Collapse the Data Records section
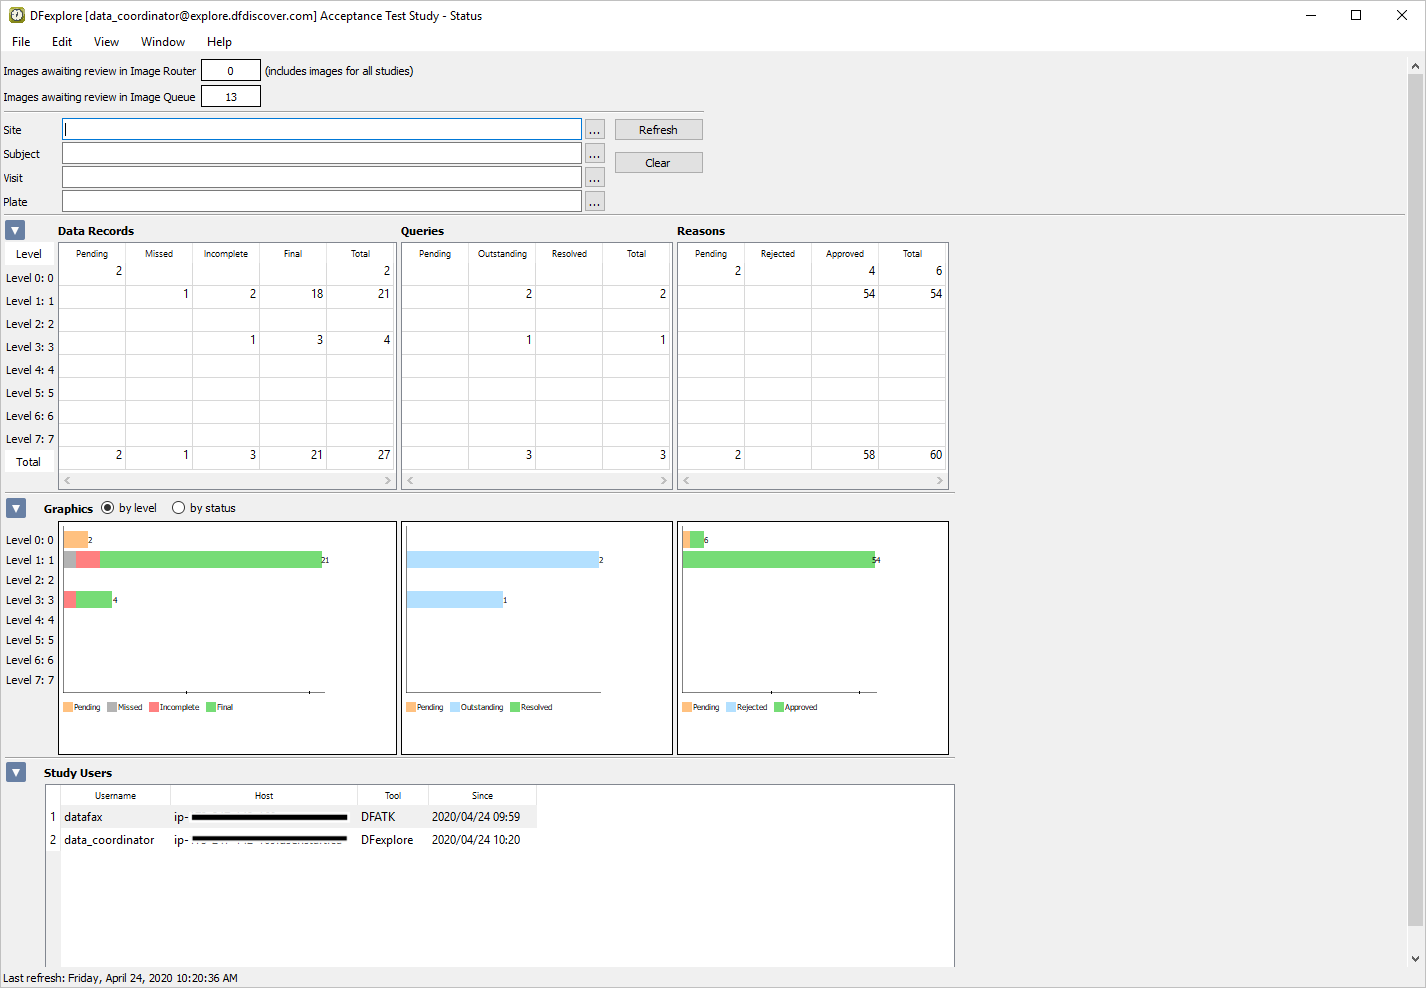 [15, 230]
